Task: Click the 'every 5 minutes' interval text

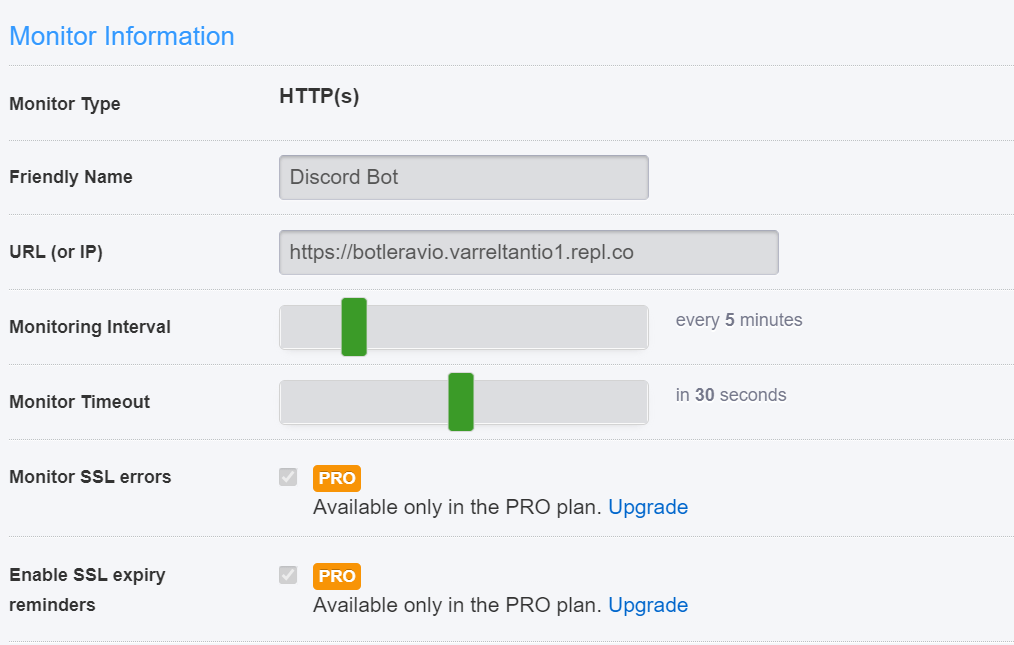Action: pyautogui.click(x=739, y=320)
